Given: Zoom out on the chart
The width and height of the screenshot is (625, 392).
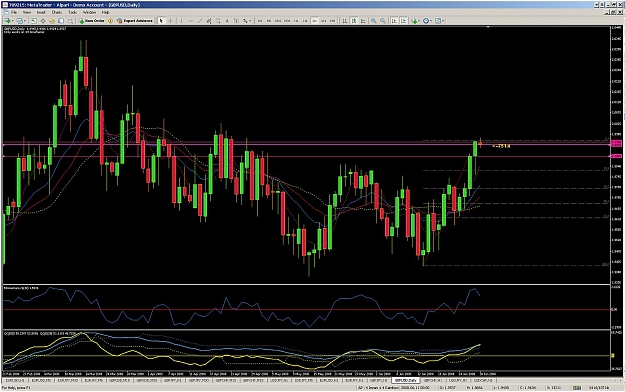Looking at the screenshot, I should [x=383, y=21].
